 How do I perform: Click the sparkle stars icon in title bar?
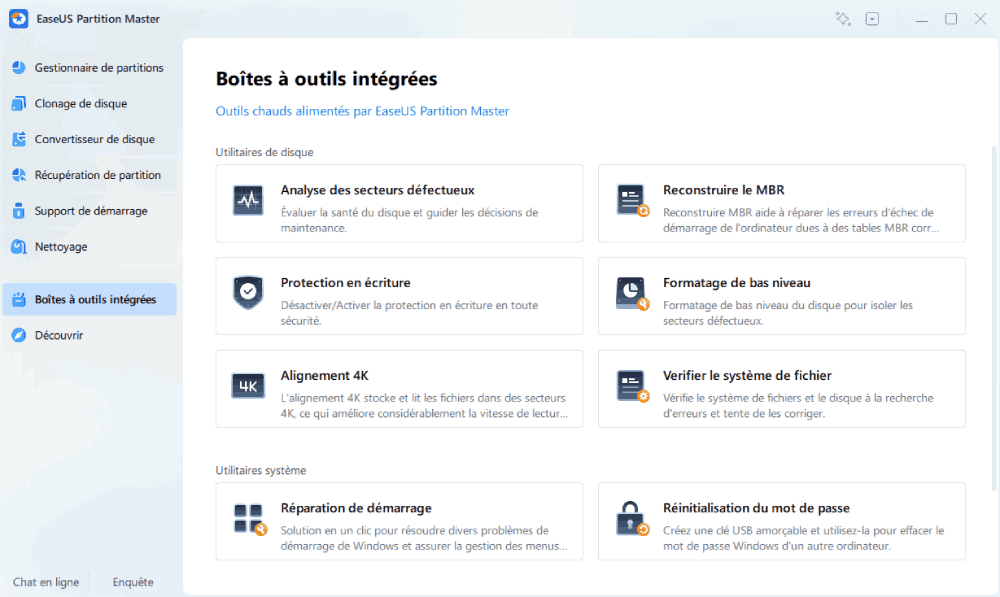point(843,18)
